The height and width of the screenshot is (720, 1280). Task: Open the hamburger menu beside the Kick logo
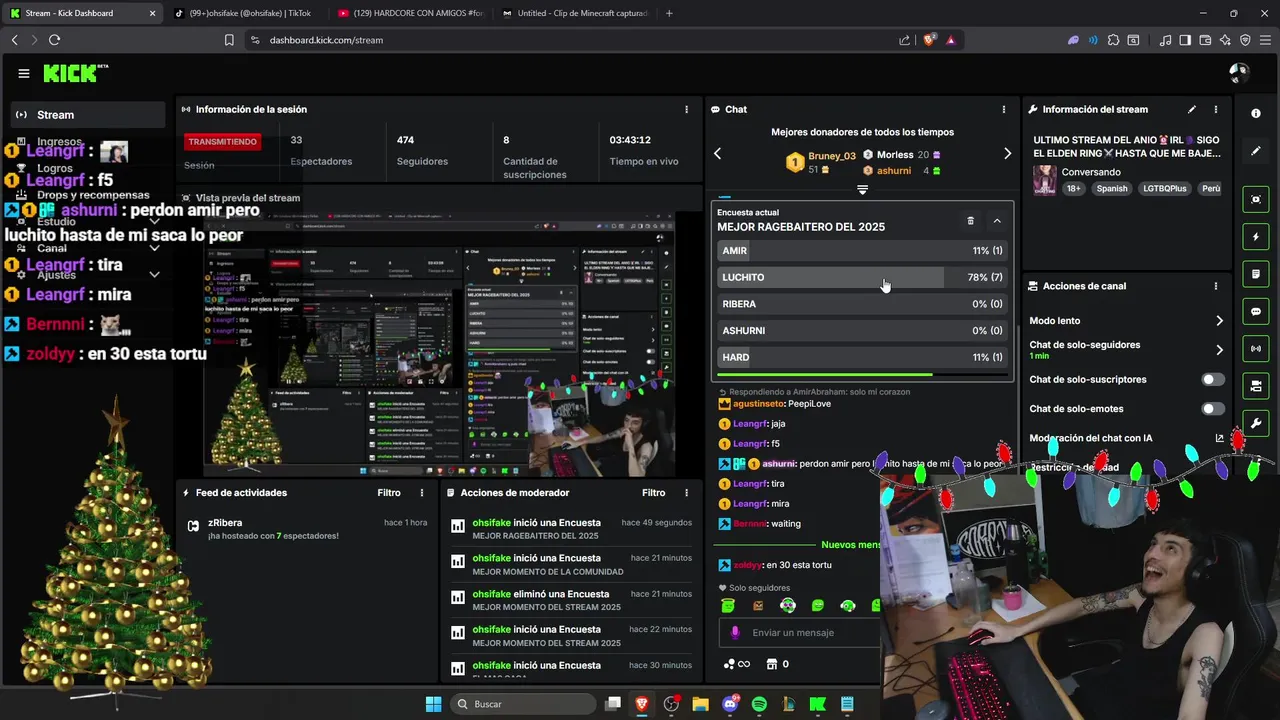click(x=24, y=73)
